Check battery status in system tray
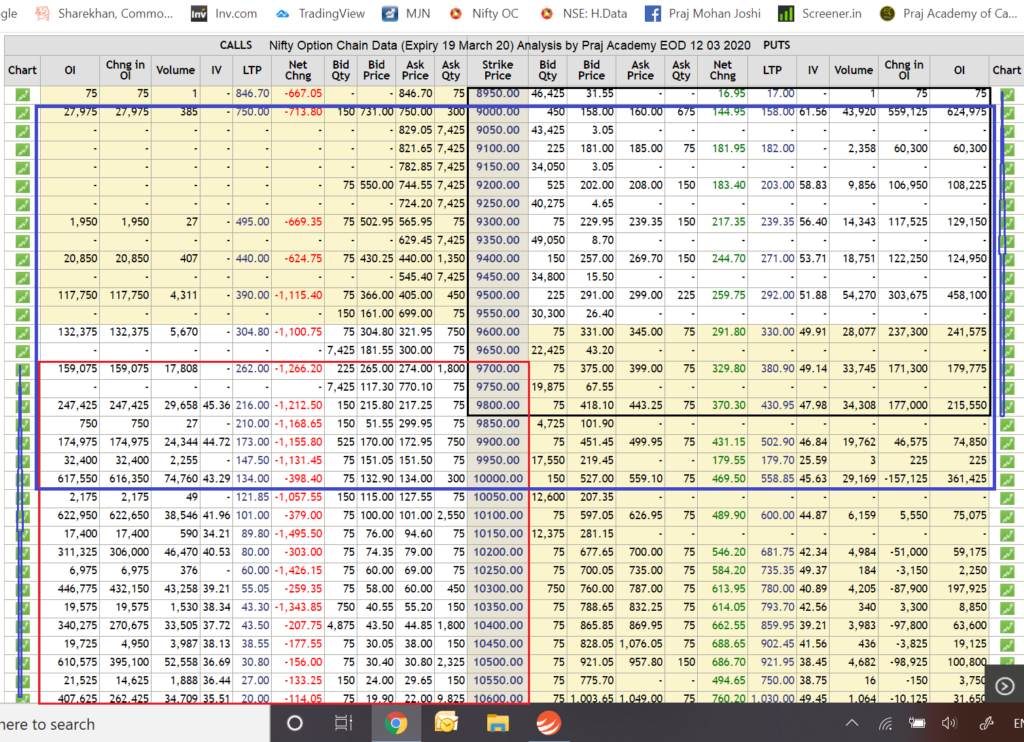The width and height of the screenshot is (1024, 742). click(918, 723)
